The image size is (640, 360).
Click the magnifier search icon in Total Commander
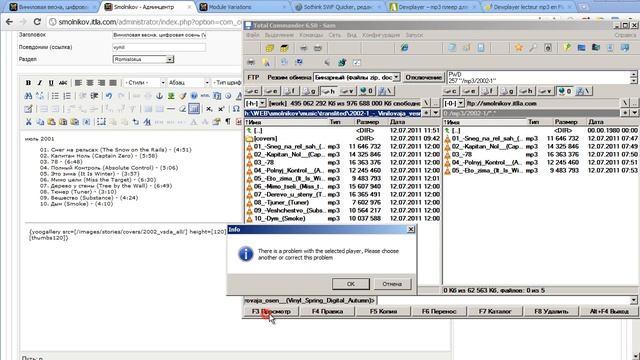pyautogui.click(x=533, y=48)
